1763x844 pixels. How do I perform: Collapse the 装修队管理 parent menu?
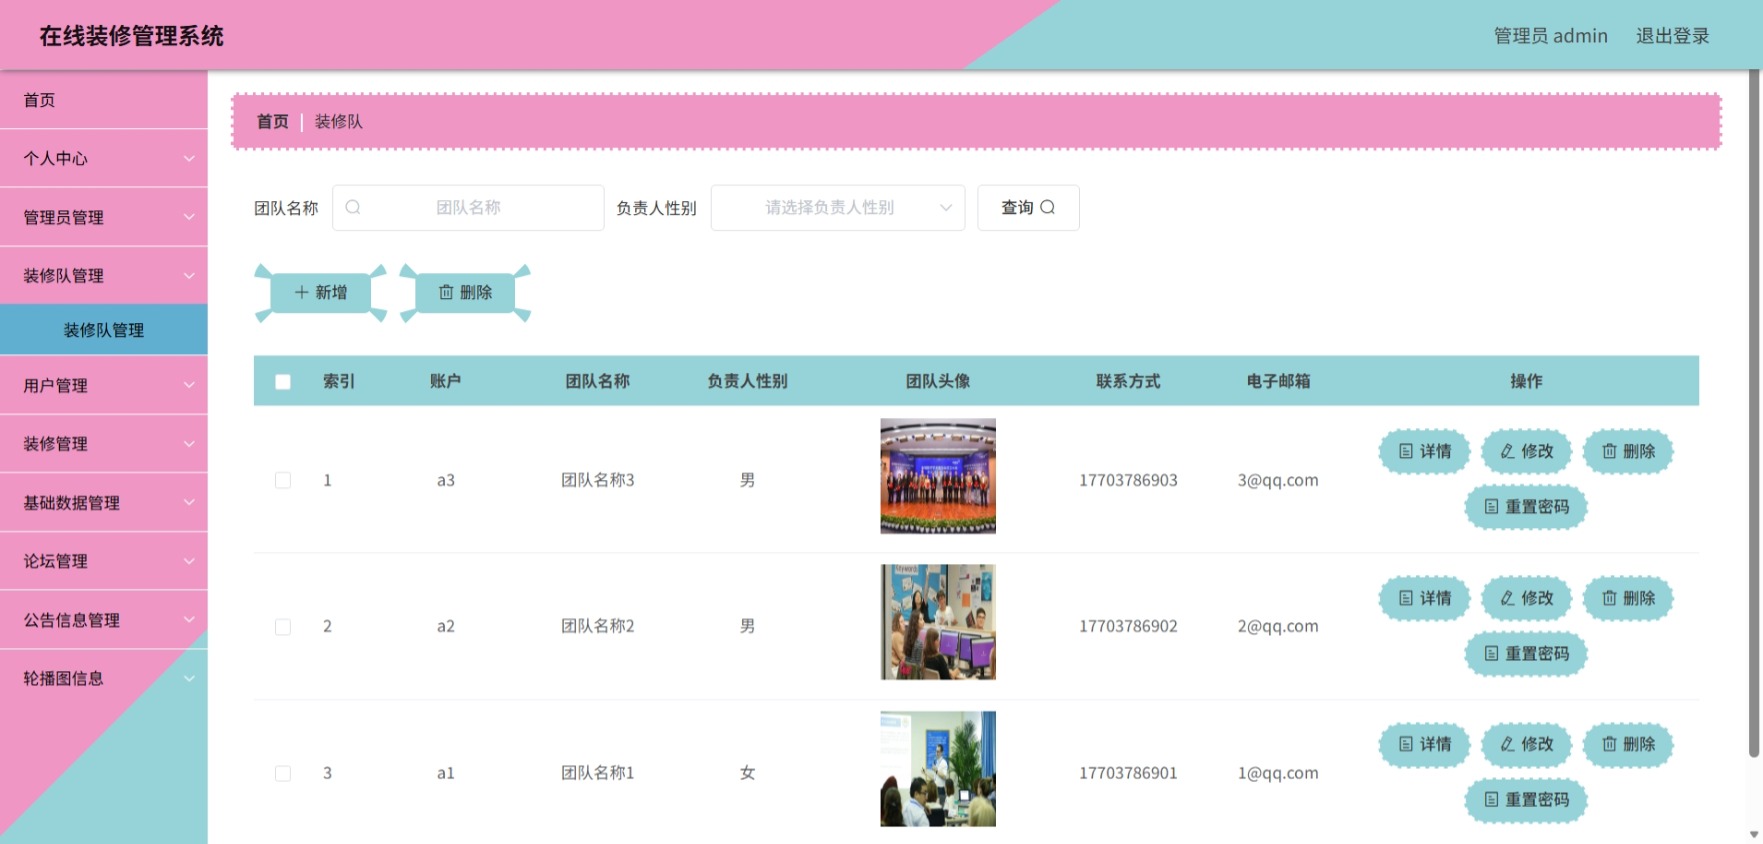(104, 275)
